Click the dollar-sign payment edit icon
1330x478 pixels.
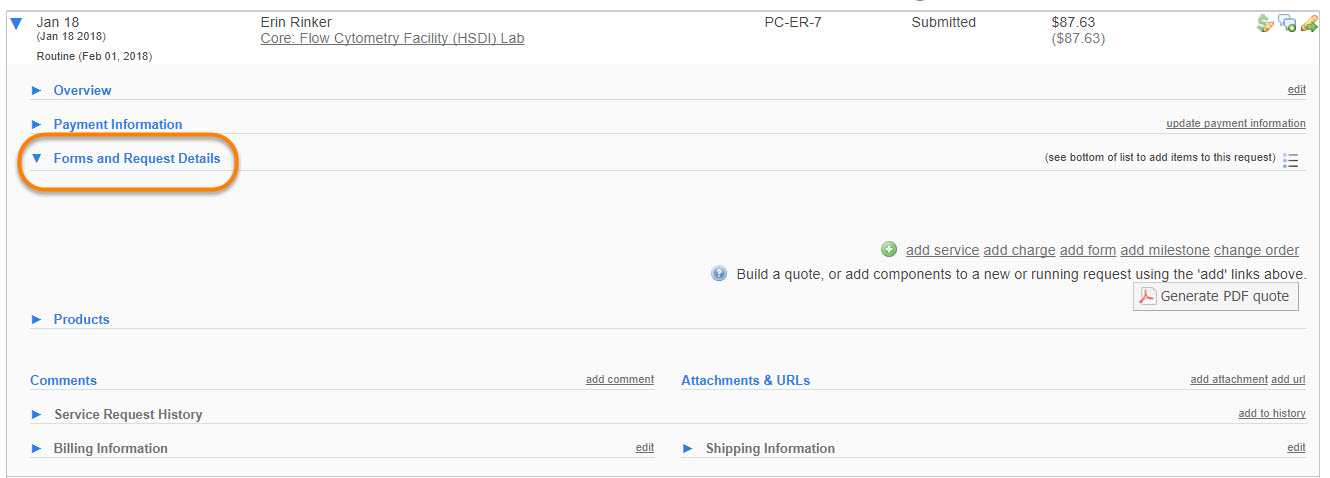[1265, 23]
